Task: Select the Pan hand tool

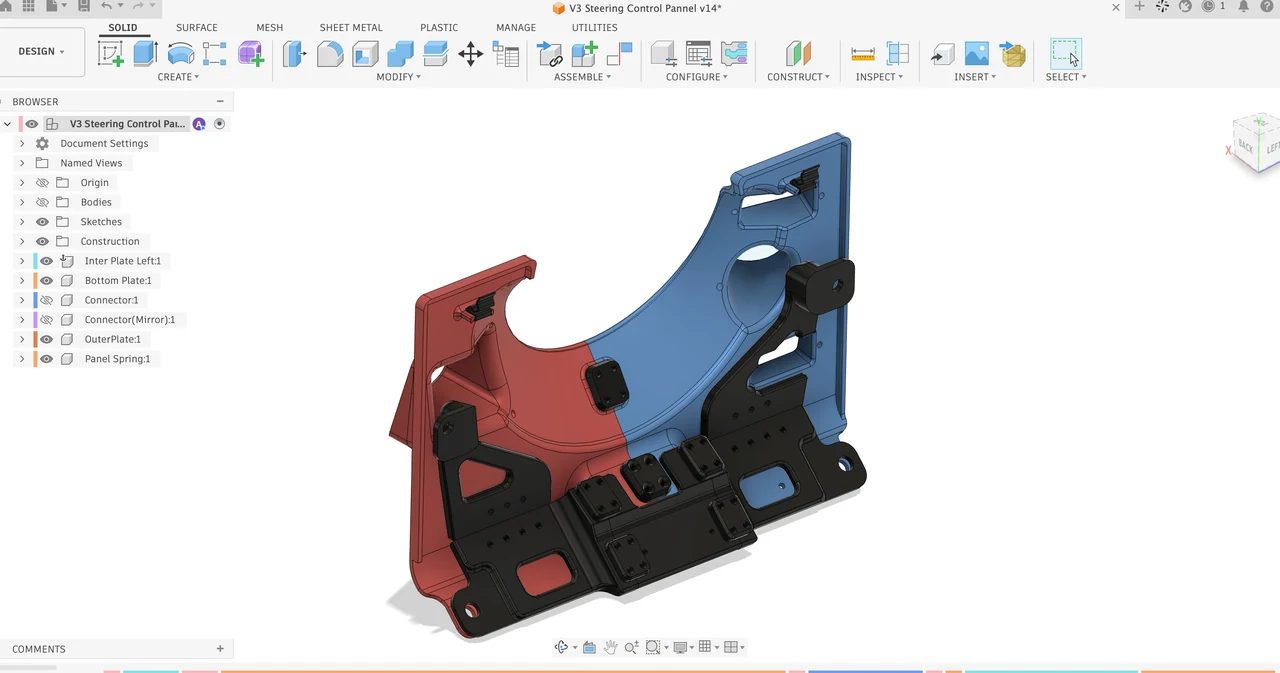Action: point(610,647)
